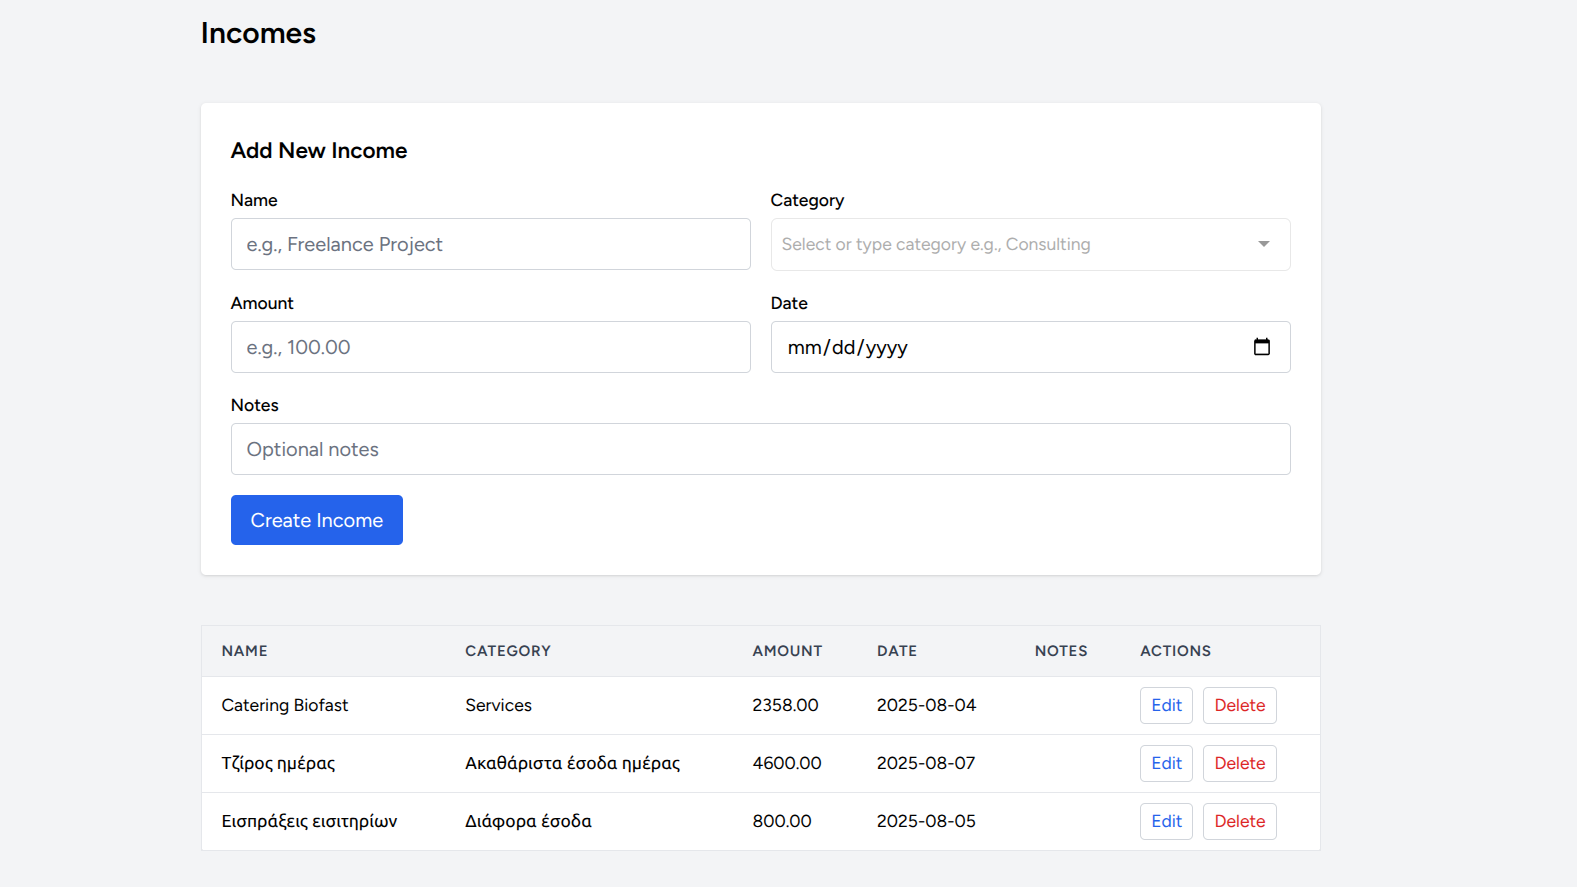Image resolution: width=1577 pixels, height=887 pixels.
Task: Focus the Amount input field
Action: pos(490,347)
